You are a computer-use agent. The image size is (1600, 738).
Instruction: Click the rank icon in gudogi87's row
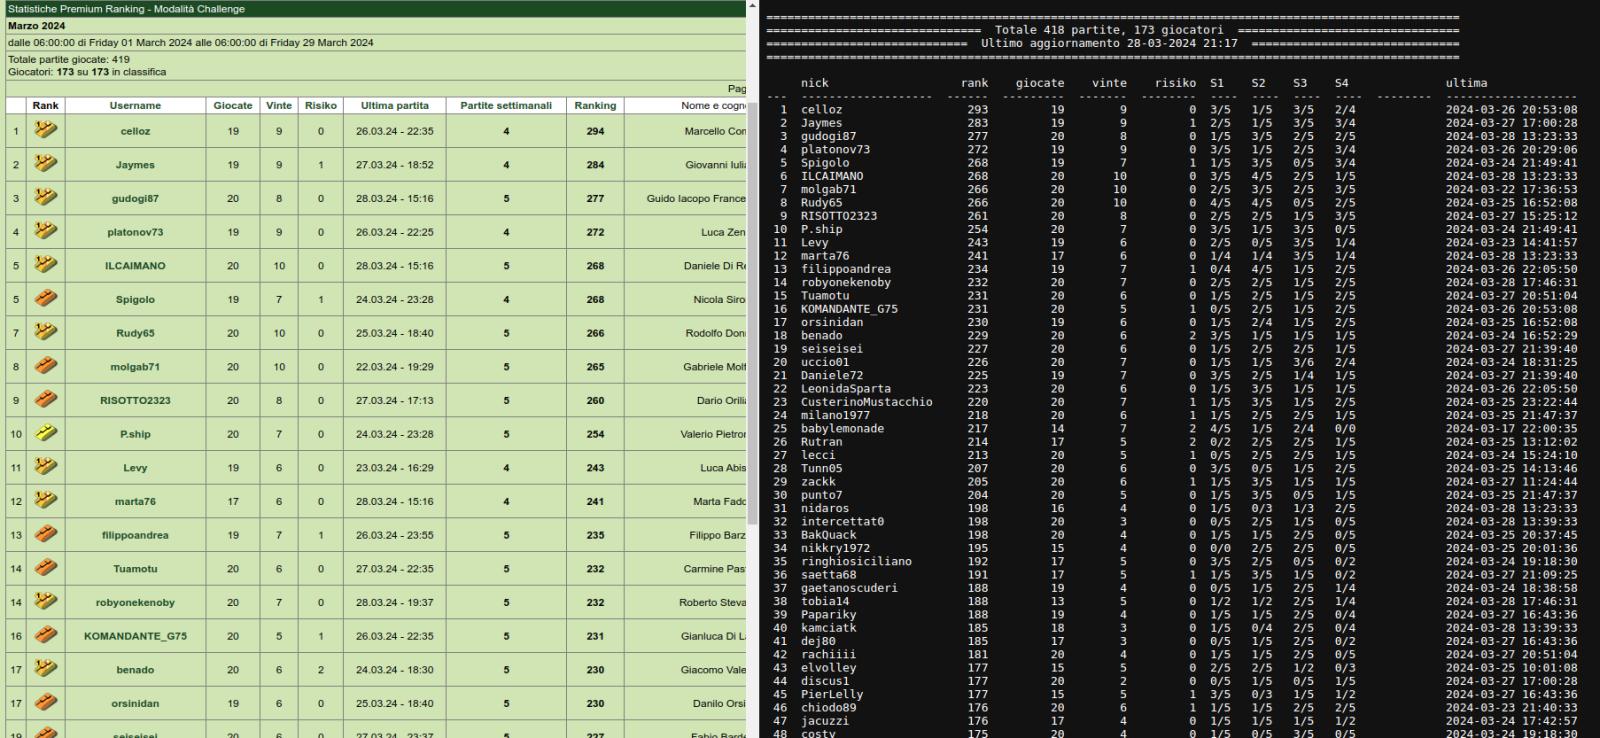[x=45, y=198]
